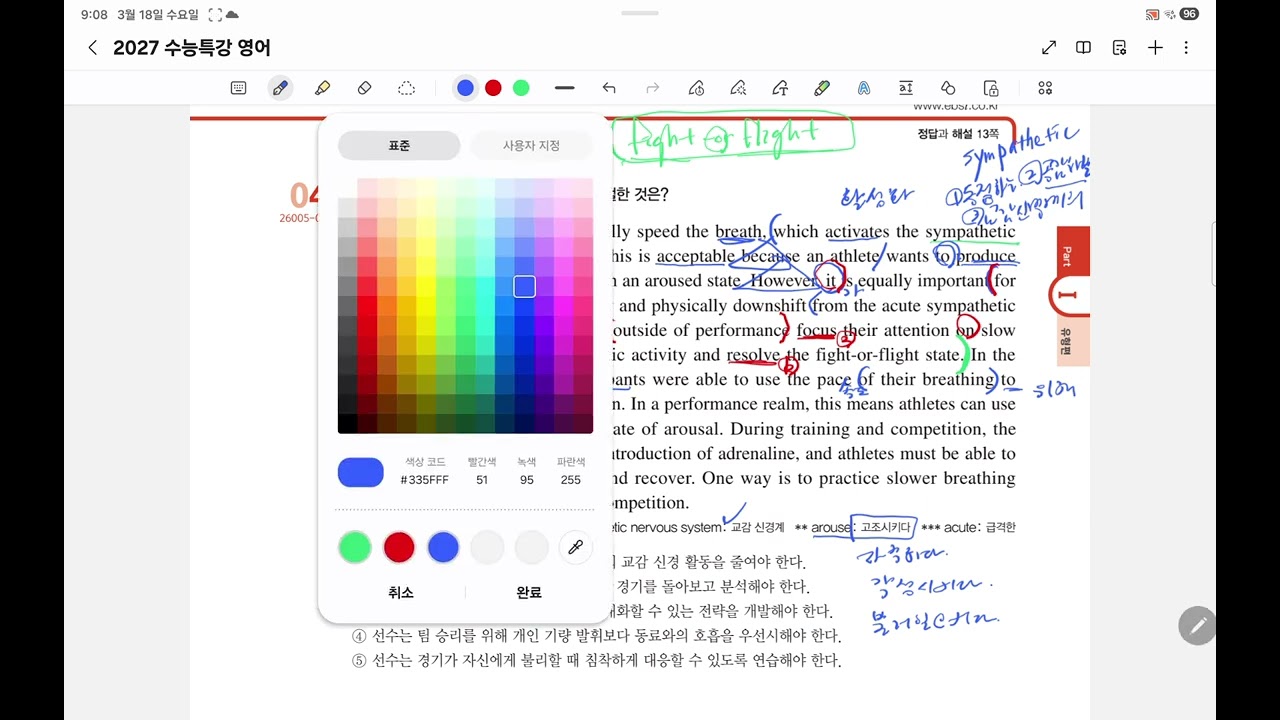
Task: Confirm the color with 완료
Action: (529, 592)
